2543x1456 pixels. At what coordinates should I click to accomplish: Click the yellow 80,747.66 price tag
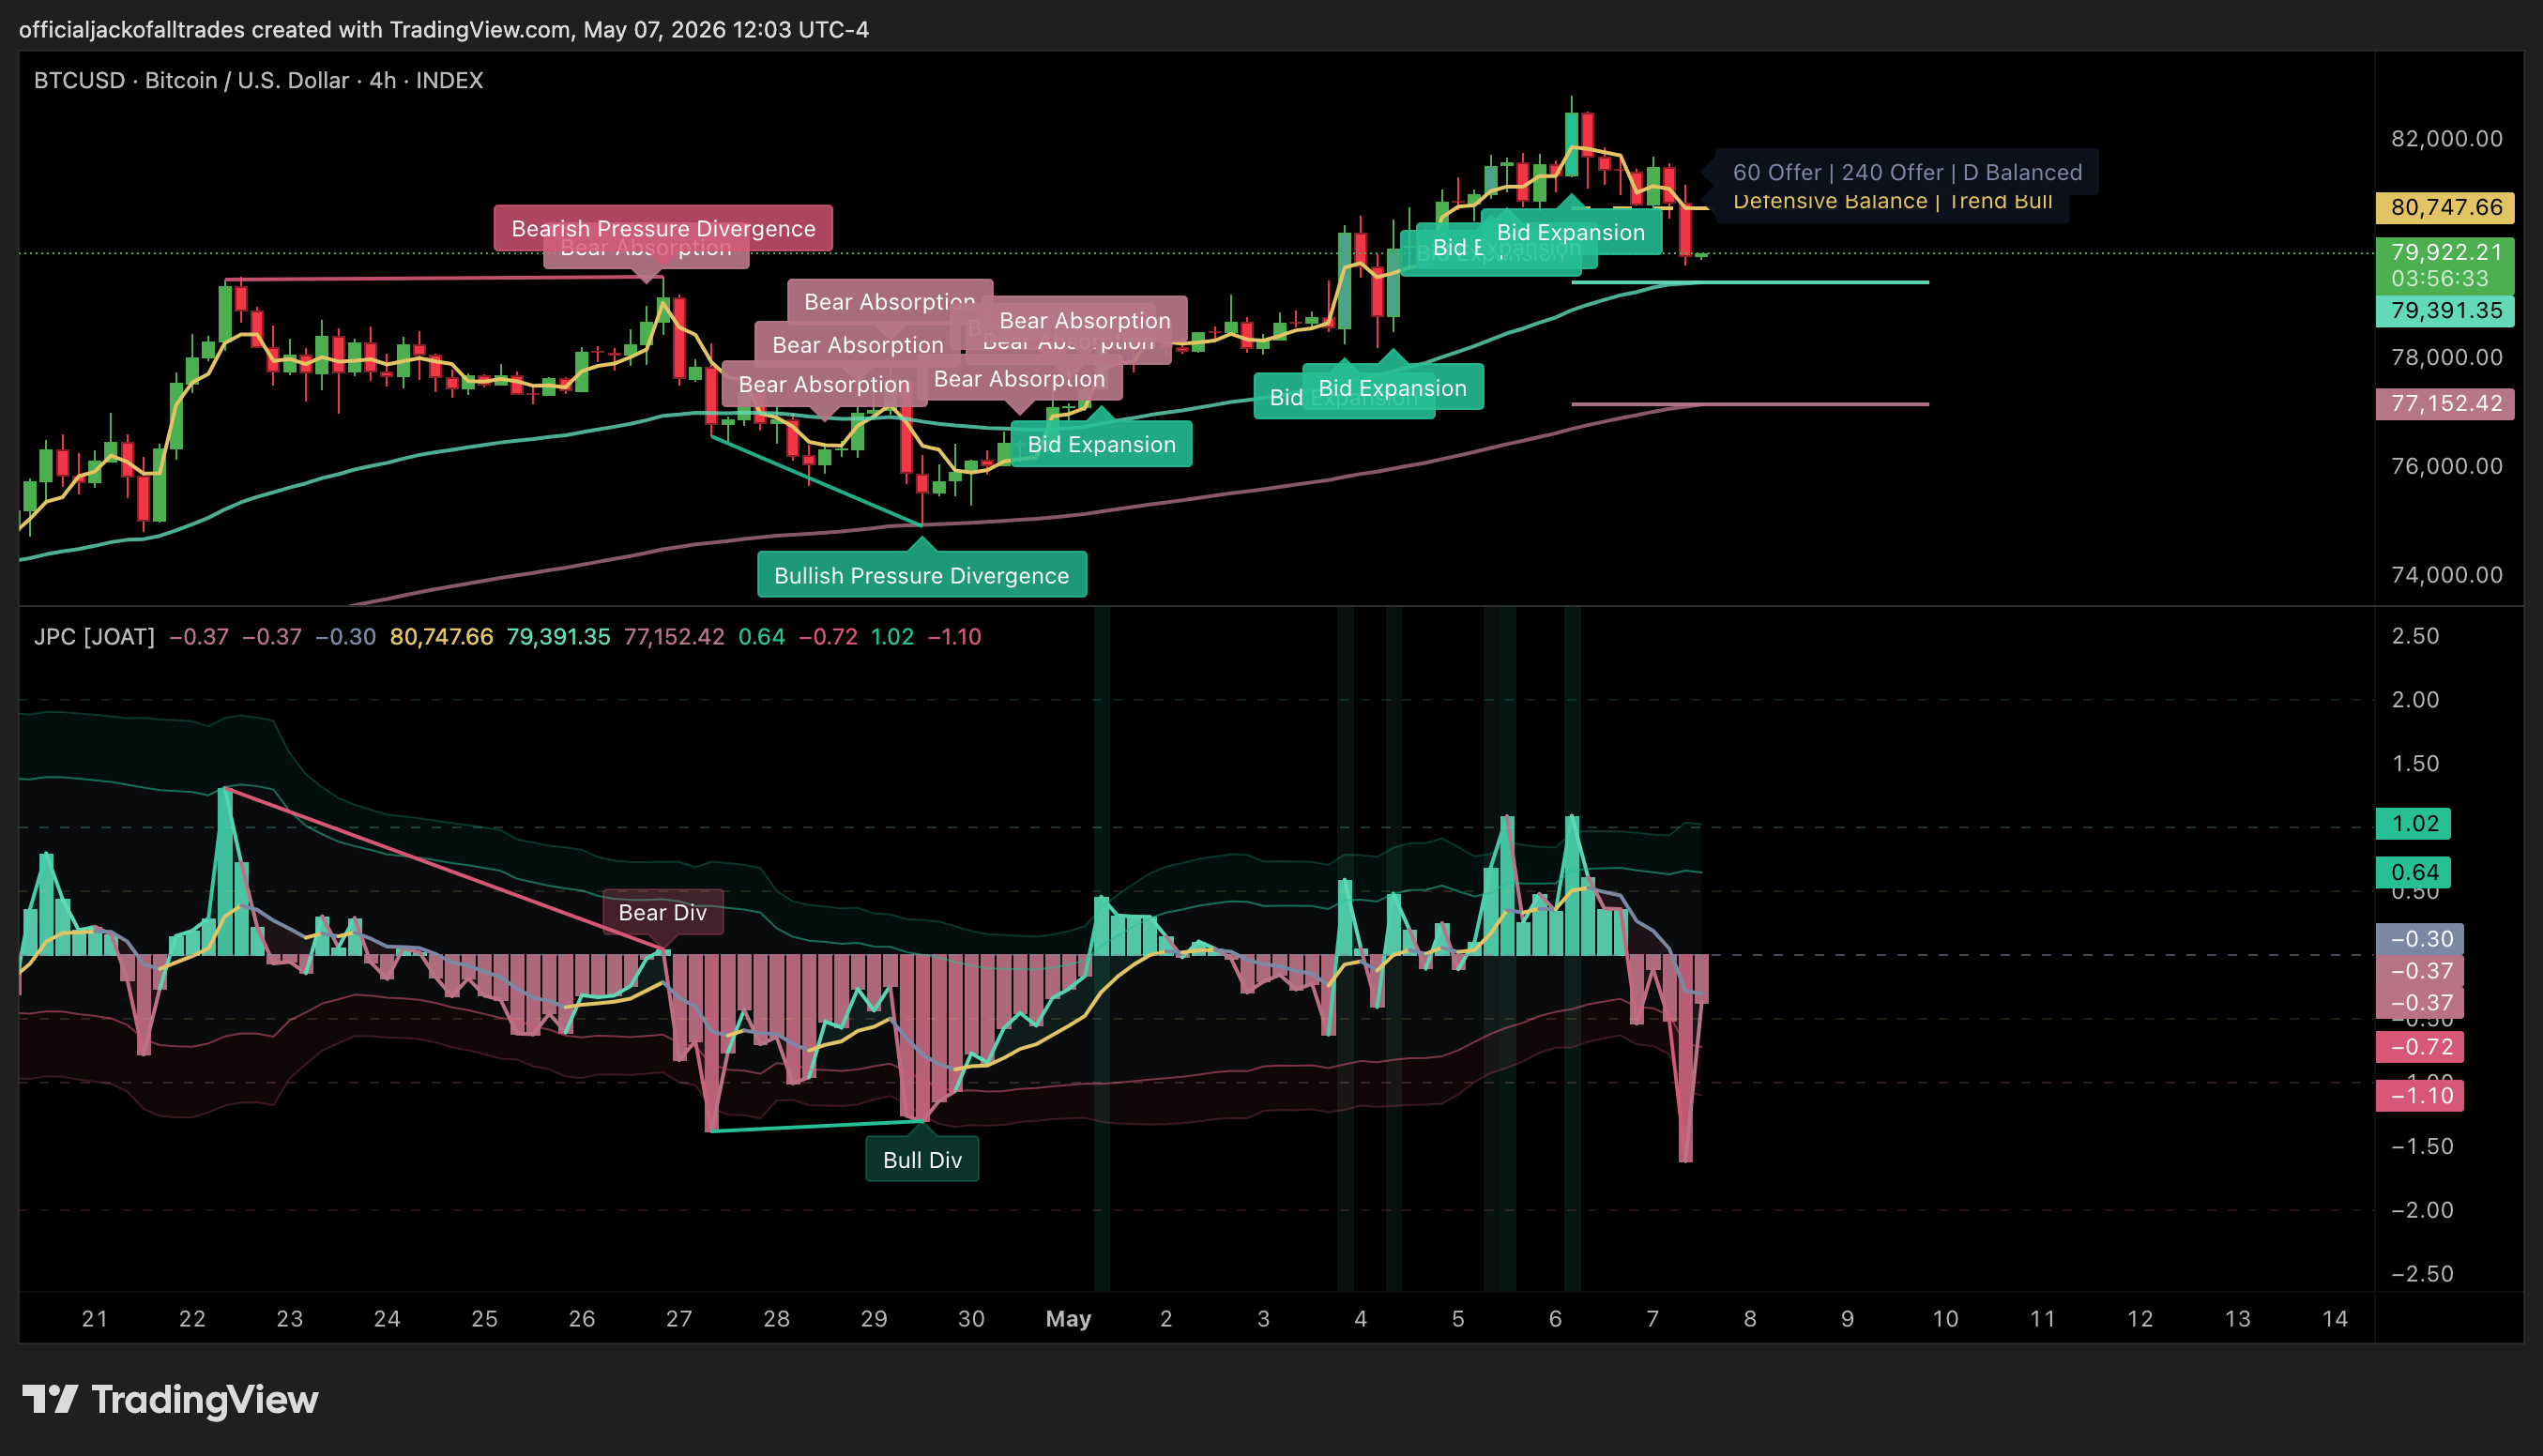[2446, 207]
